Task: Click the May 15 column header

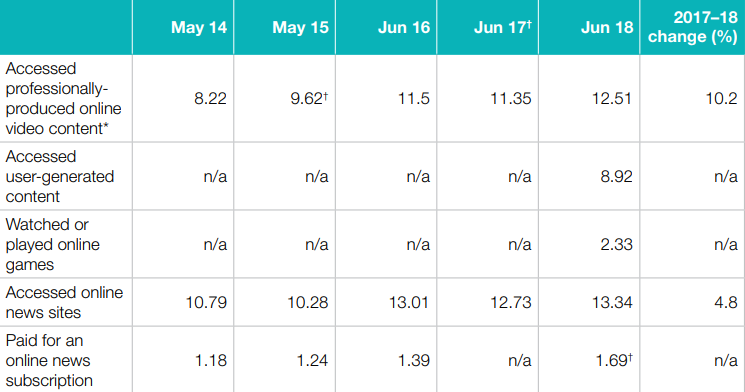Action: pos(300,27)
